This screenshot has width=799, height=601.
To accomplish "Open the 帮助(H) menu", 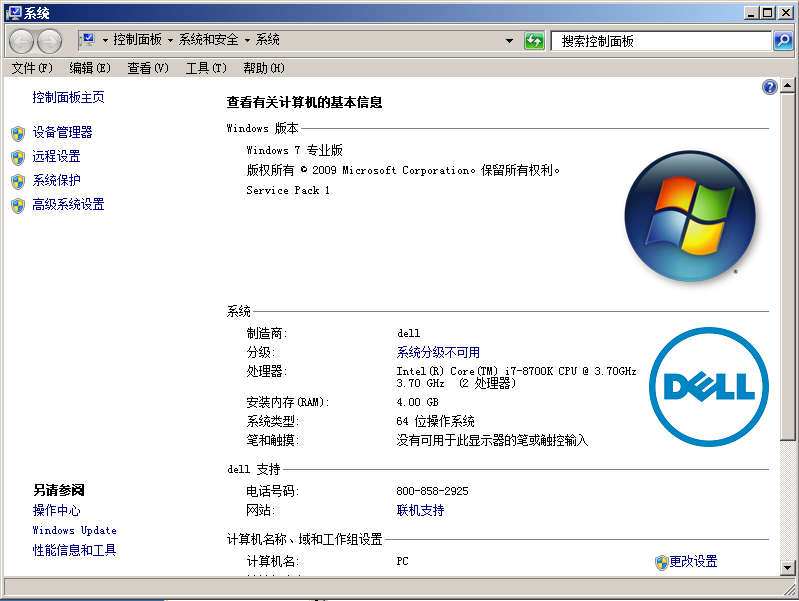I will click(x=264, y=68).
